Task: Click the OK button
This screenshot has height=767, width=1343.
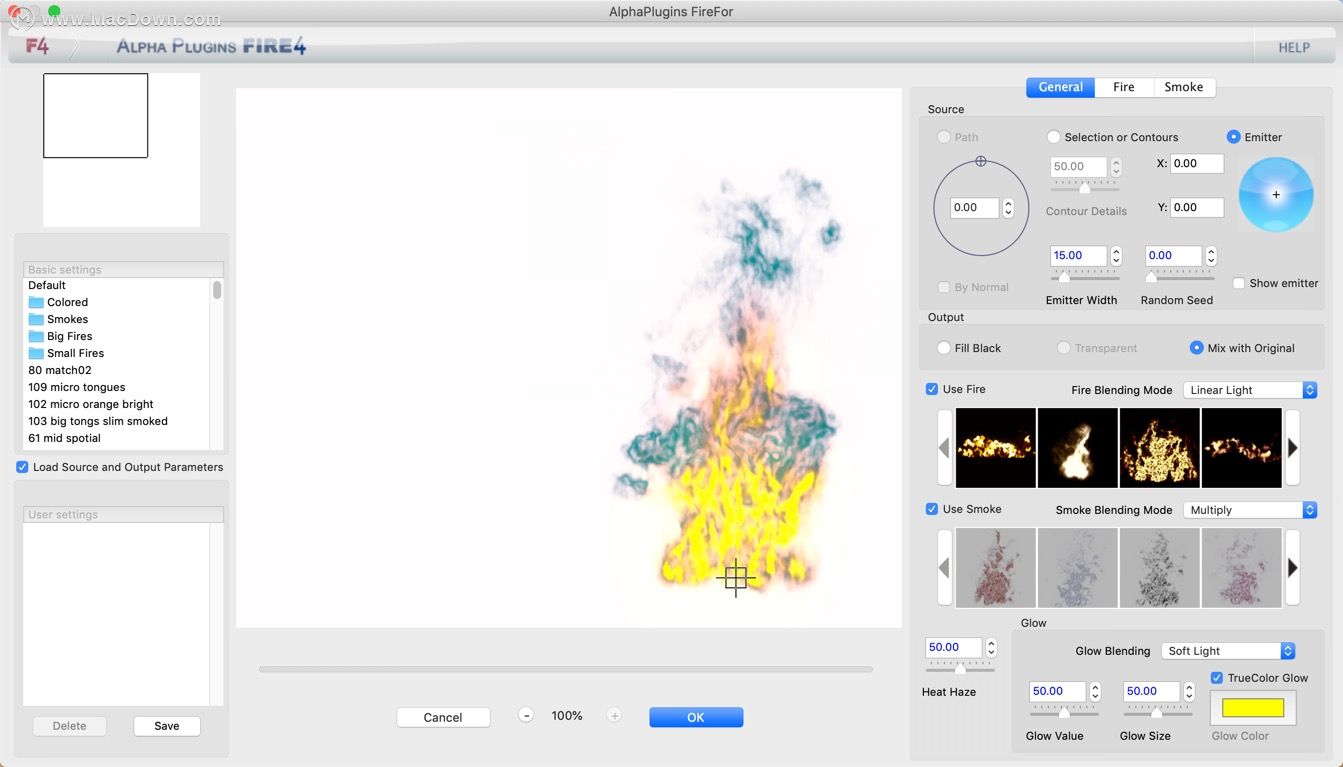Action: point(696,717)
